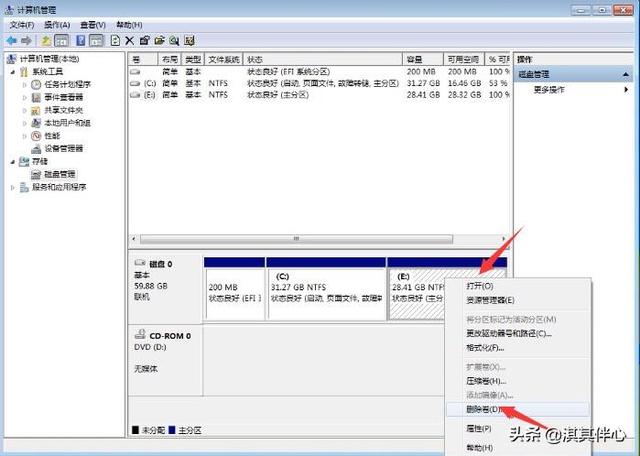This screenshot has height=456, width=640.
Task: Click the last toolbar settings icon
Action: [189, 40]
